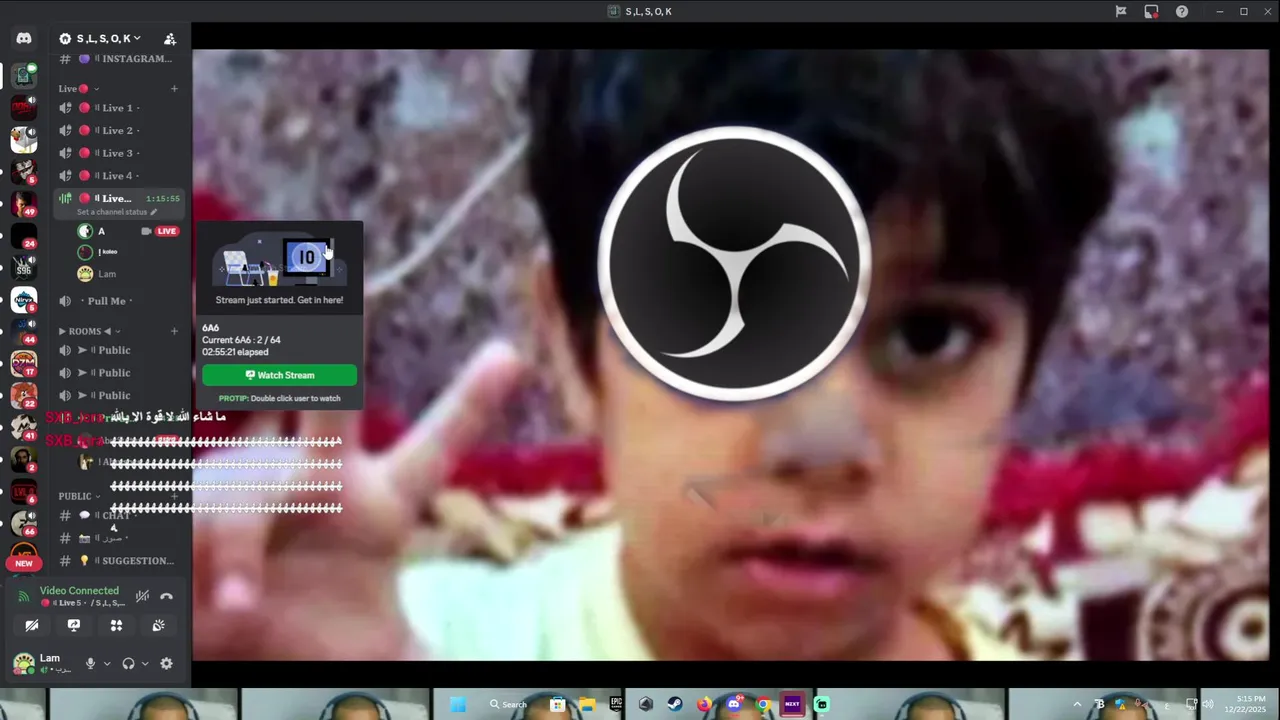Share your screen button
1280x720 pixels.
pos(74,625)
